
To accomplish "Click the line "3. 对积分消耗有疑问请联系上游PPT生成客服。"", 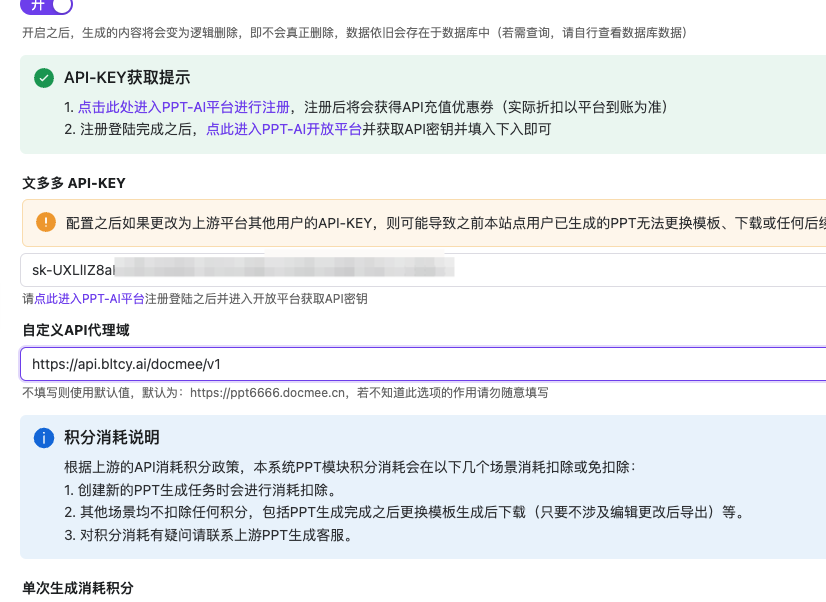I will (208, 535).
